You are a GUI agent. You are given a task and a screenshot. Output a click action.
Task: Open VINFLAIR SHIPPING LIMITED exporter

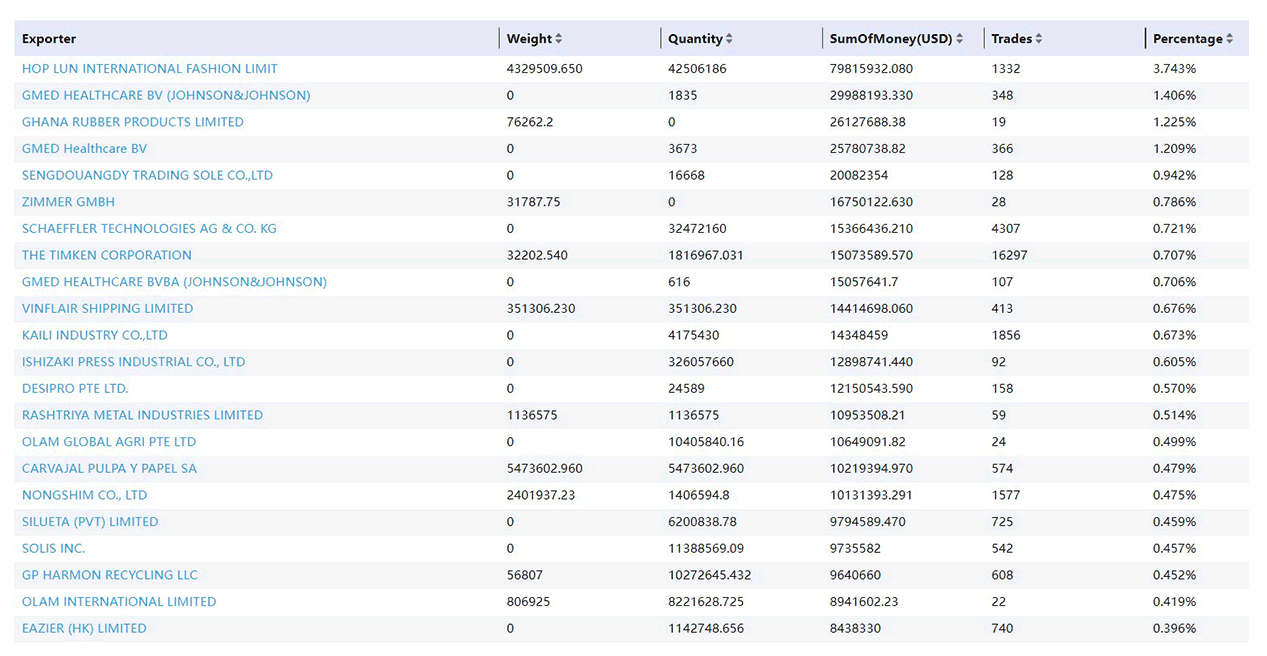click(108, 309)
